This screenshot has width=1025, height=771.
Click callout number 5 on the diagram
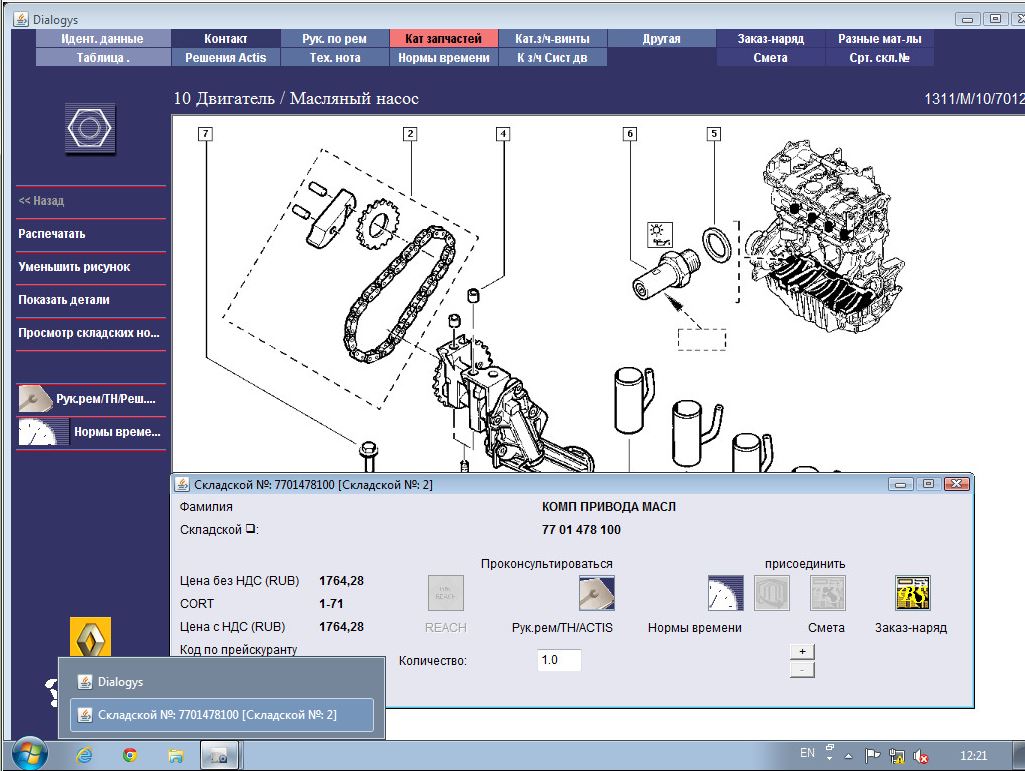click(x=714, y=134)
